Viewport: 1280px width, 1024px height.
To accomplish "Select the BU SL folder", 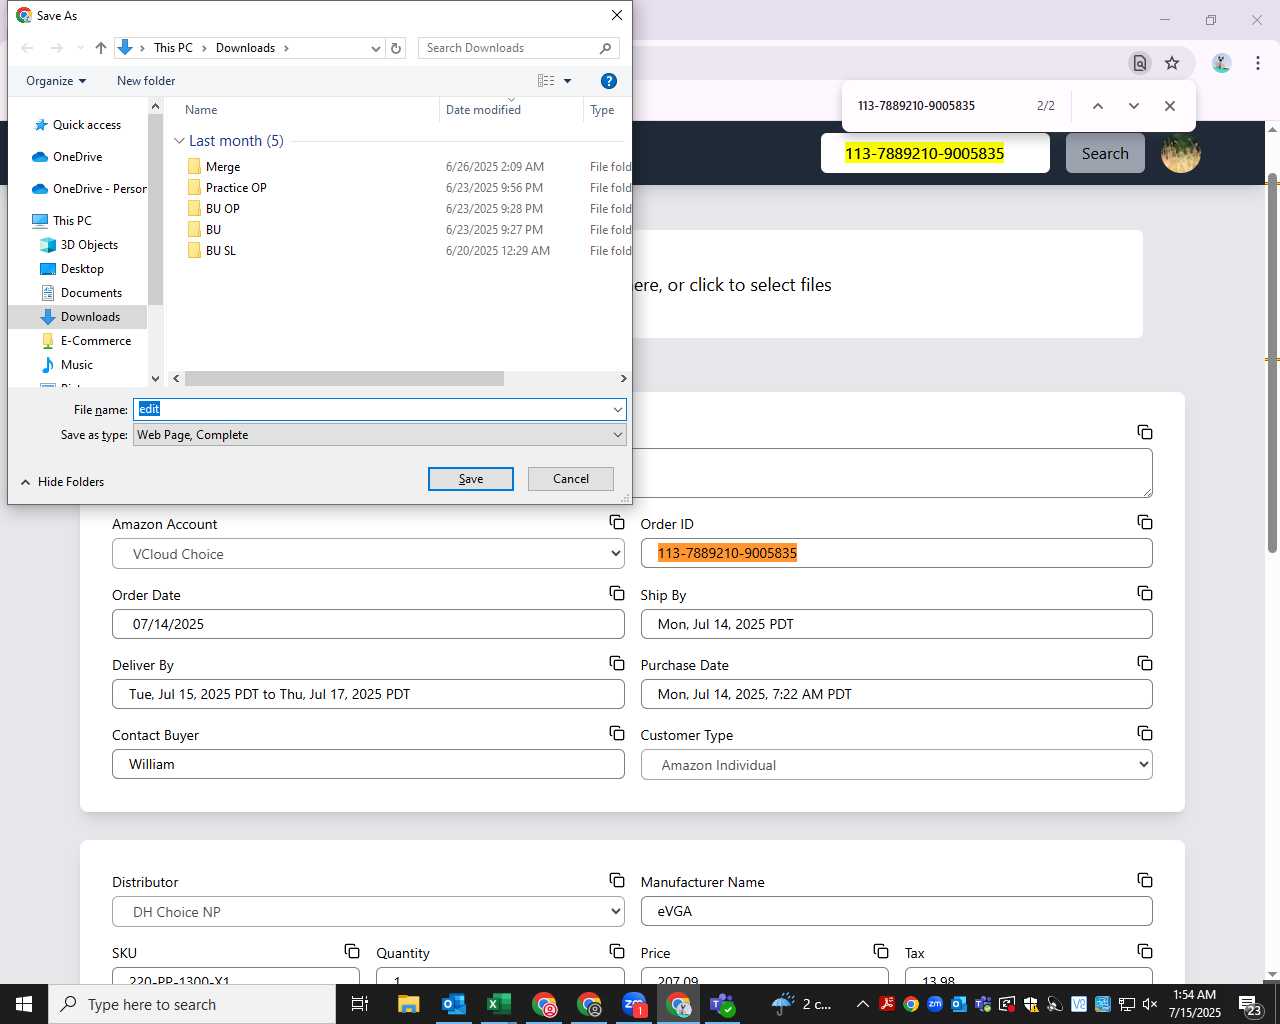I will (221, 251).
